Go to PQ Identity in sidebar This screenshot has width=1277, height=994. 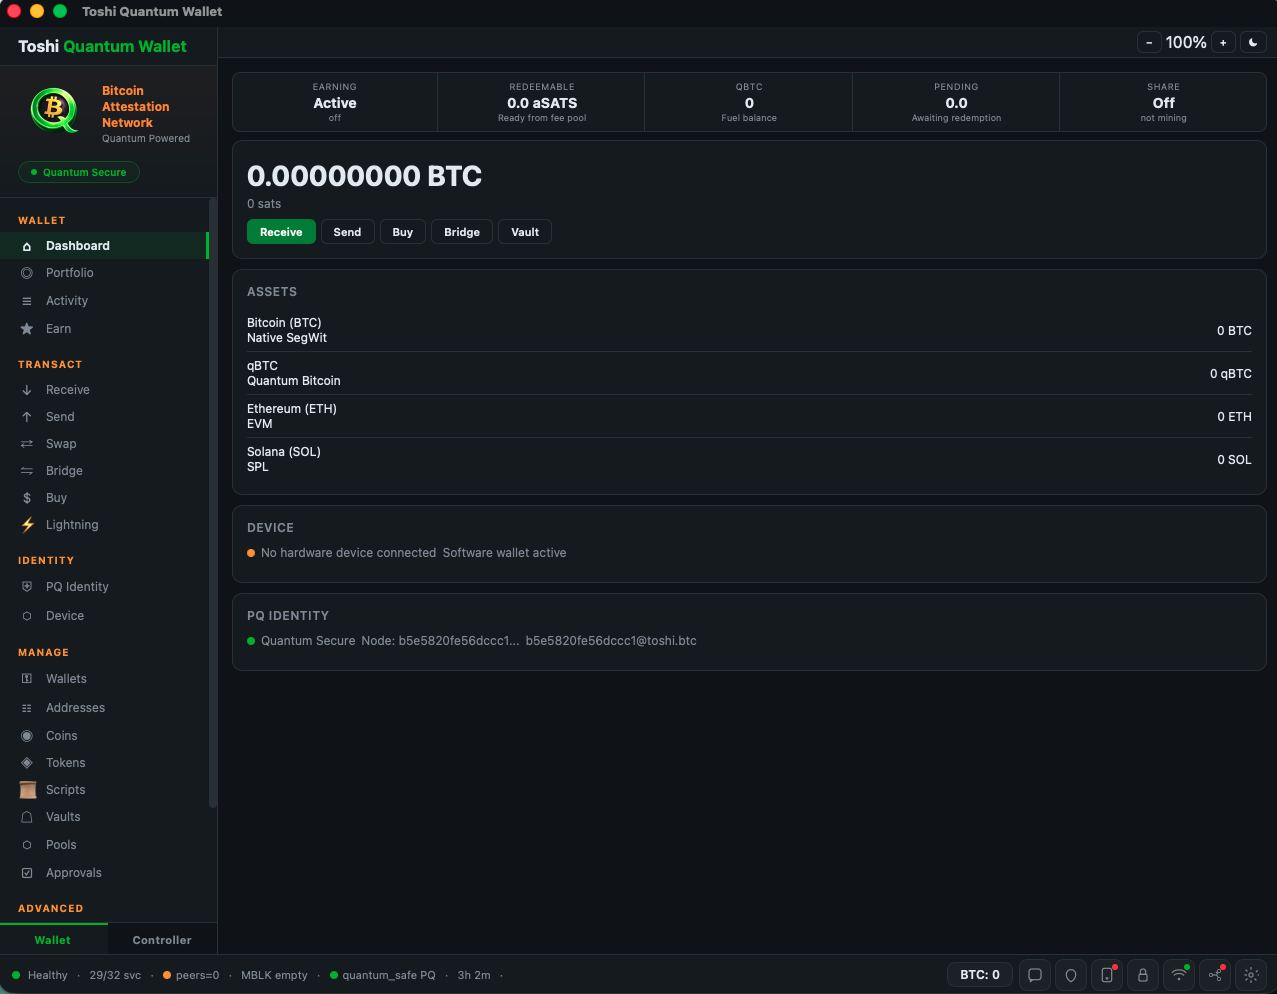[x=77, y=587]
